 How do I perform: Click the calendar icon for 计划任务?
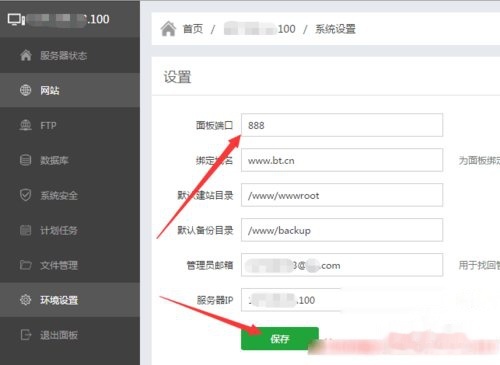pyautogui.click(x=26, y=230)
